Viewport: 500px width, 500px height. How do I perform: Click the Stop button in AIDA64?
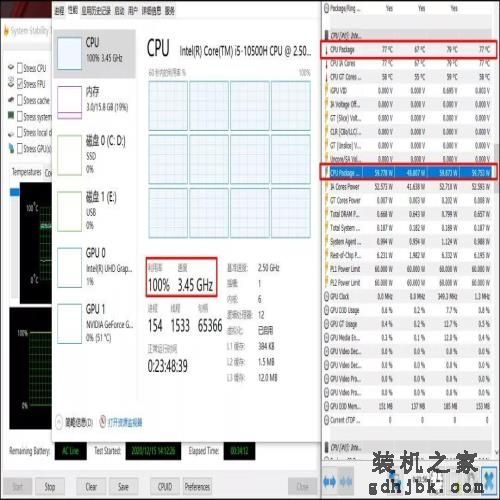point(50,487)
